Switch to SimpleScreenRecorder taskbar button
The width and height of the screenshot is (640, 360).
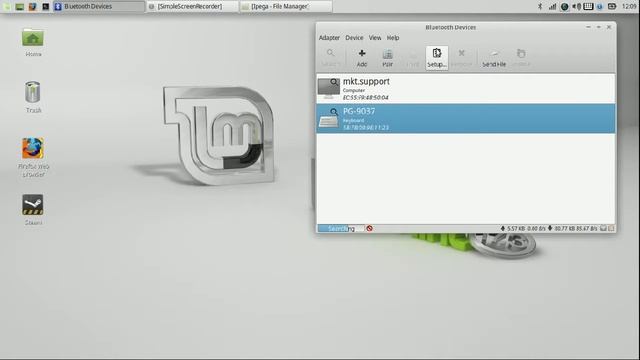click(192, 6)
